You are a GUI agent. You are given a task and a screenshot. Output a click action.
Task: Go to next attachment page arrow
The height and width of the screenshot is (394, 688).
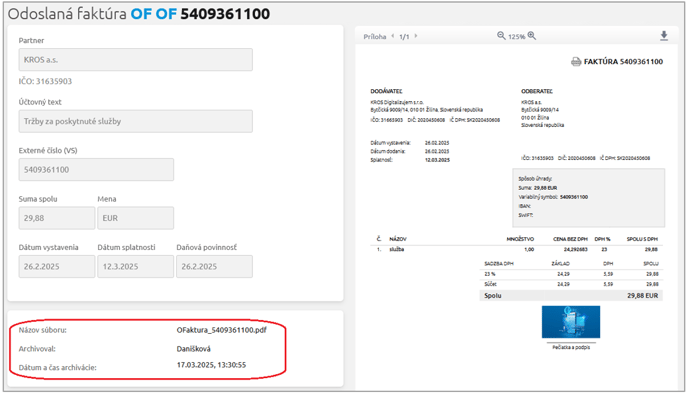tap(416, 36)
